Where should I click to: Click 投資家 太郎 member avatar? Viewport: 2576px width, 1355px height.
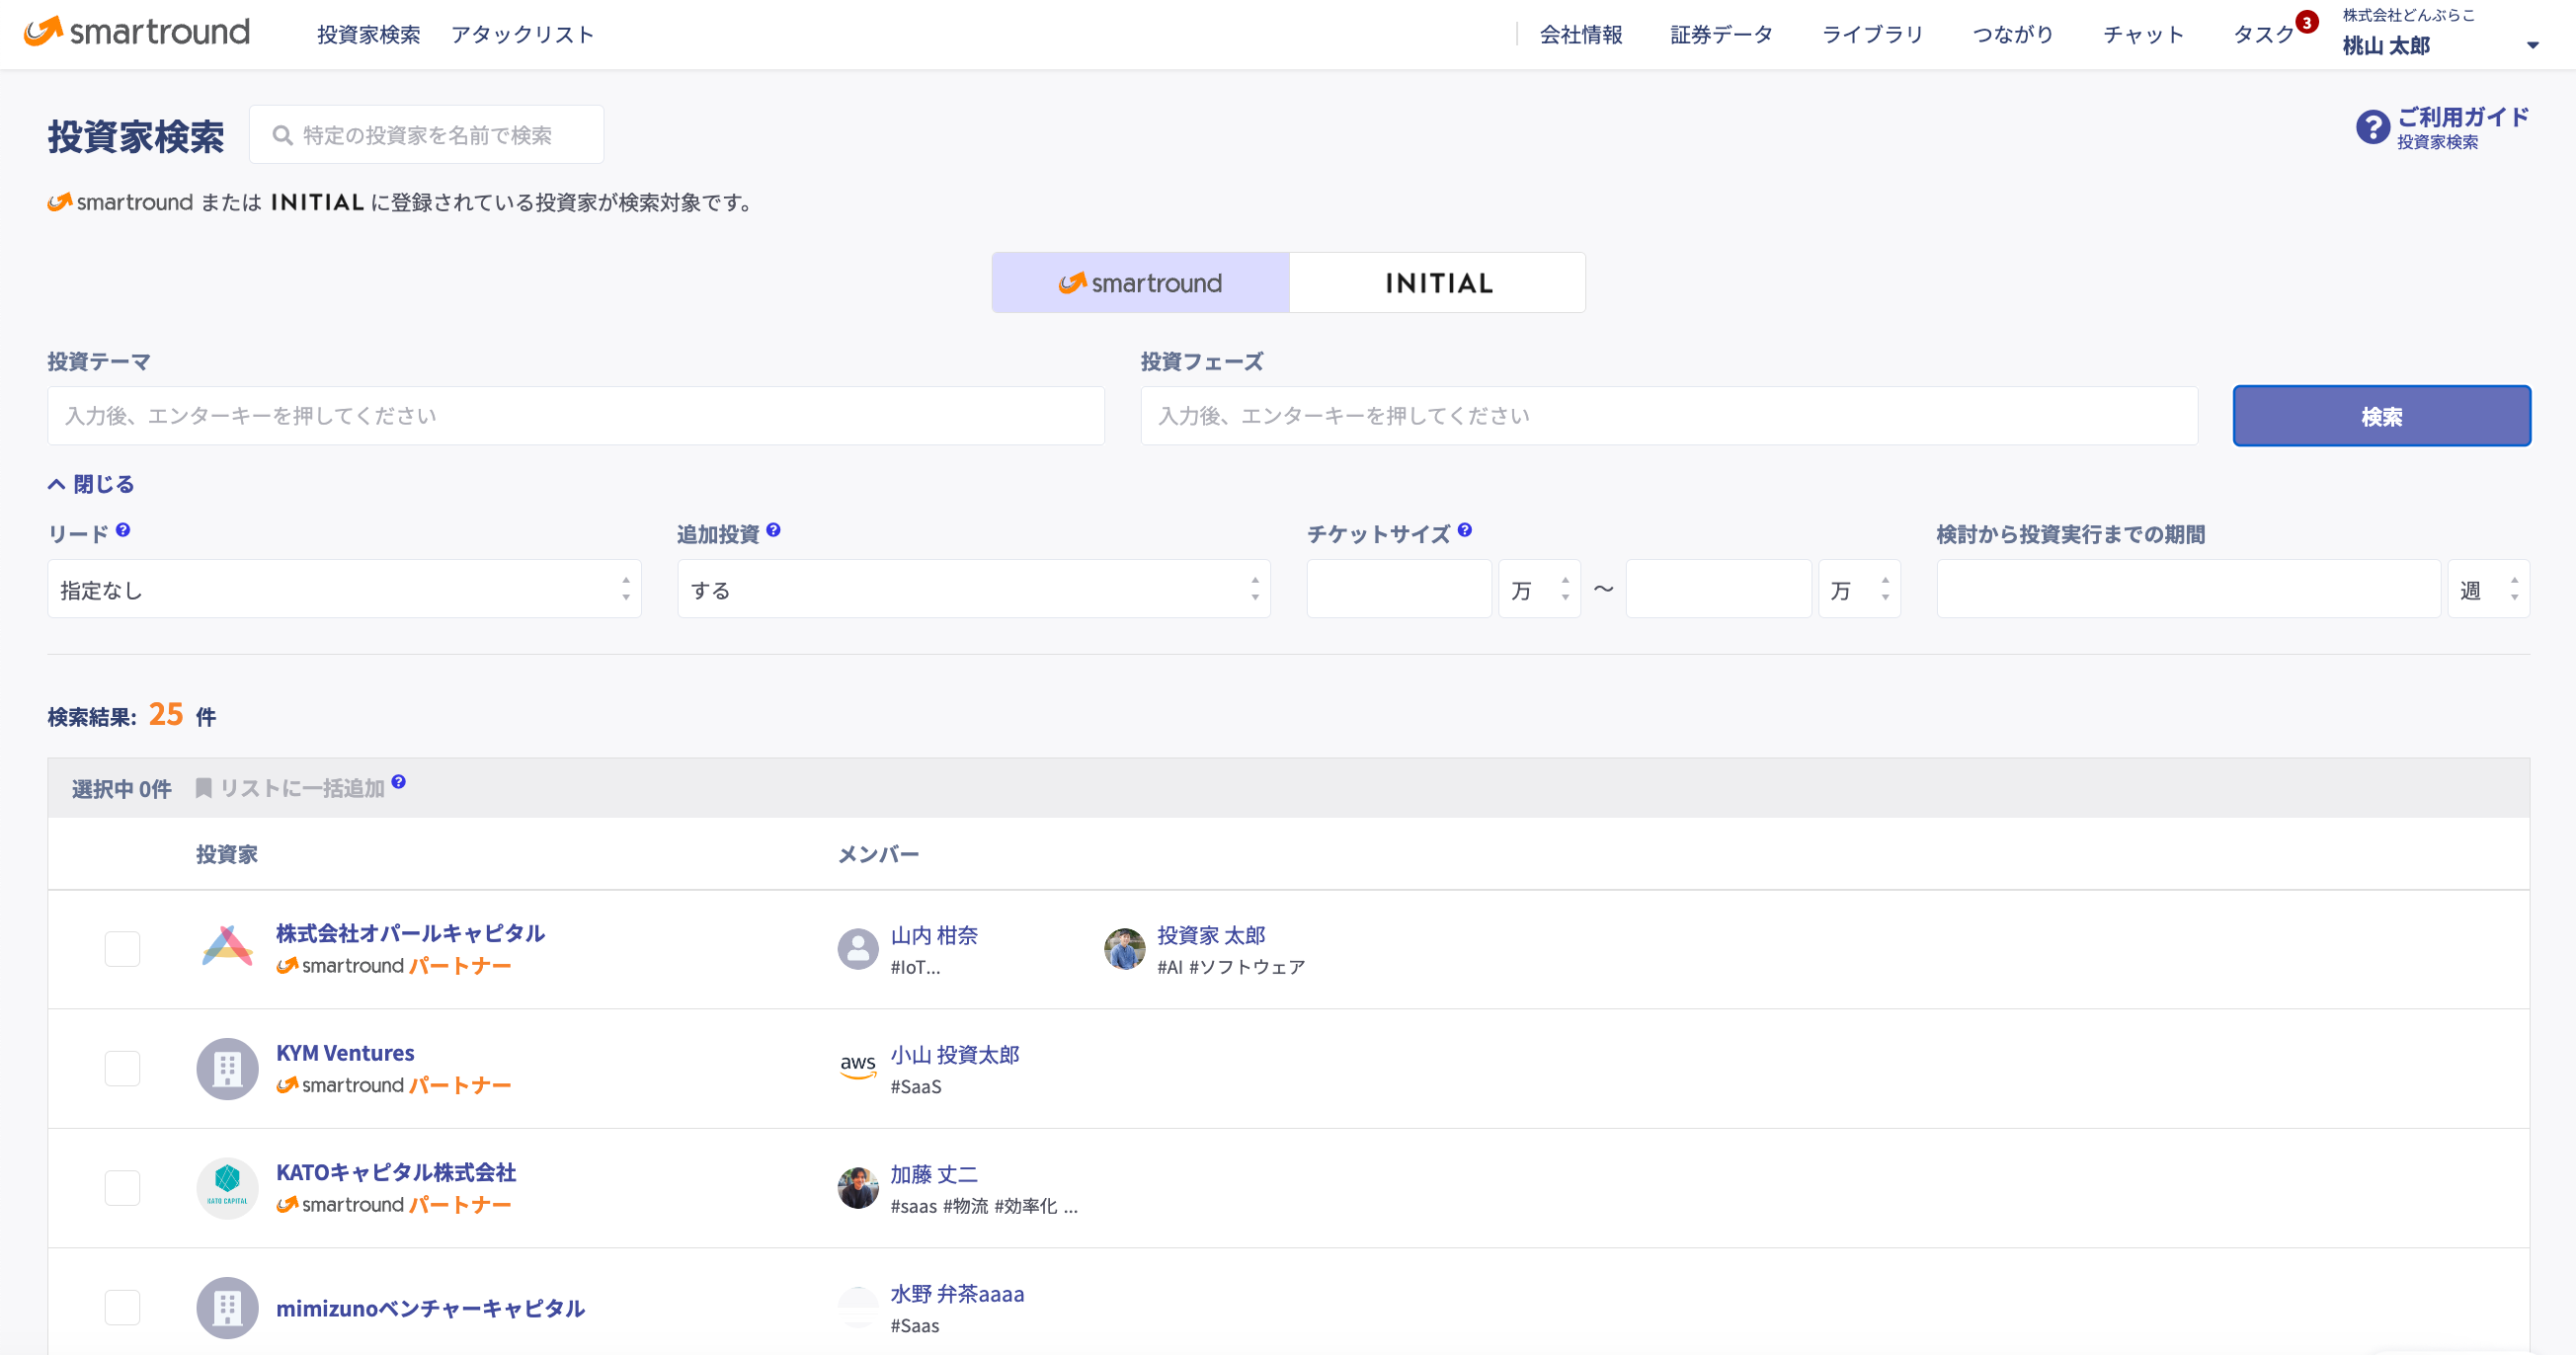pos(1124,948)
